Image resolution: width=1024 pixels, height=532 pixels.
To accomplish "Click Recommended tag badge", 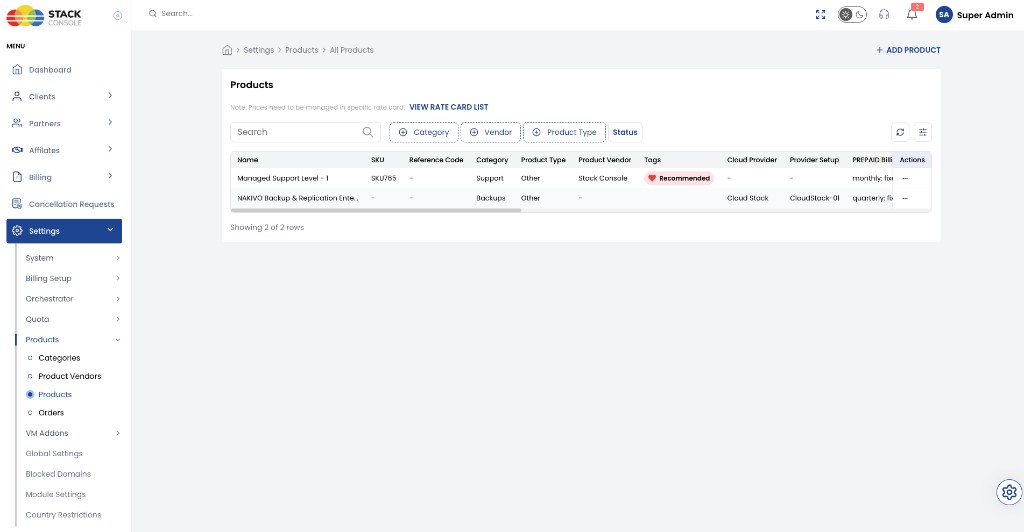I will coord(679,178).
